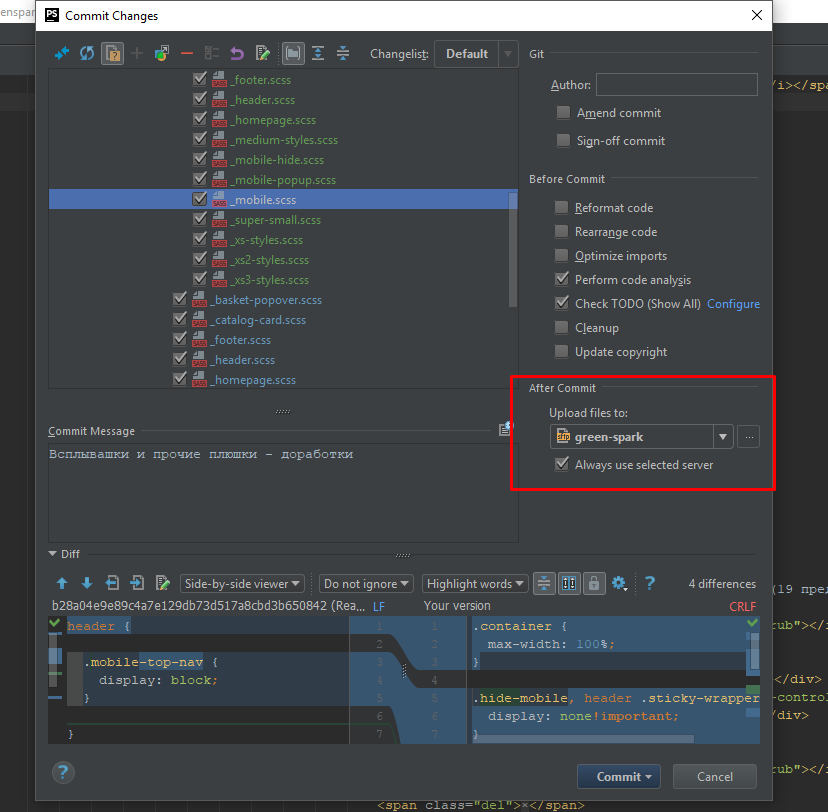The height and width of the screenshot is (812, 828).
Task: Open the Configure link for TODO check
Action: pyautogui.click(x=733, y=304)
